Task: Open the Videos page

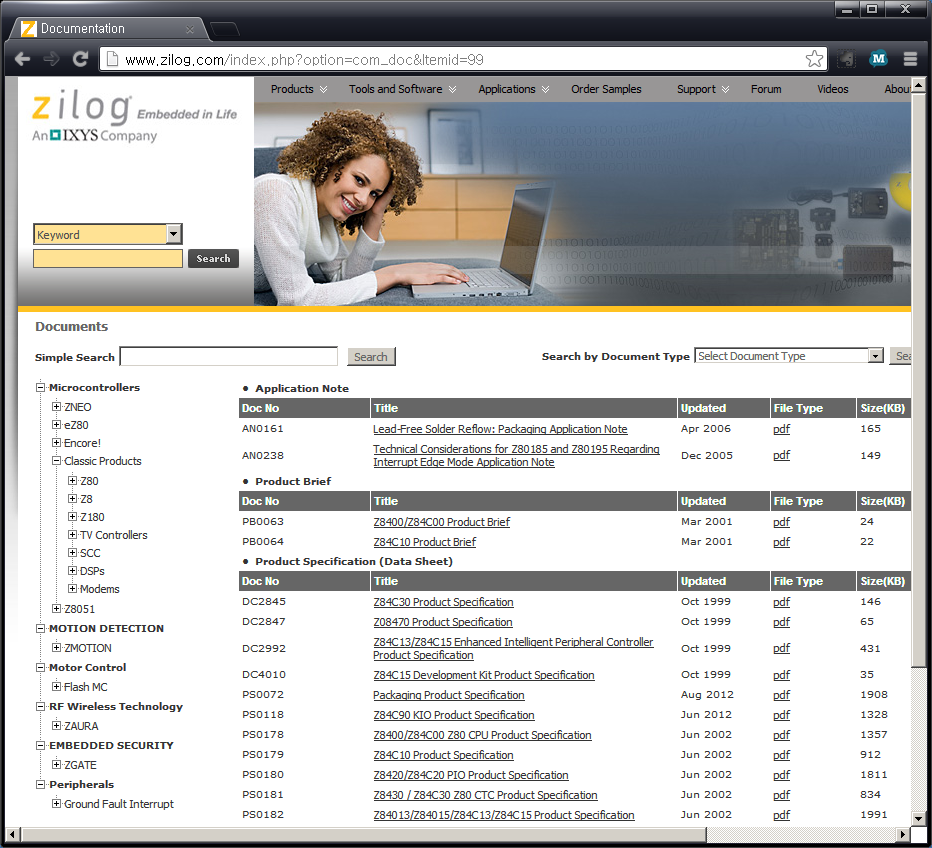Action: click(x=832, y=89)
